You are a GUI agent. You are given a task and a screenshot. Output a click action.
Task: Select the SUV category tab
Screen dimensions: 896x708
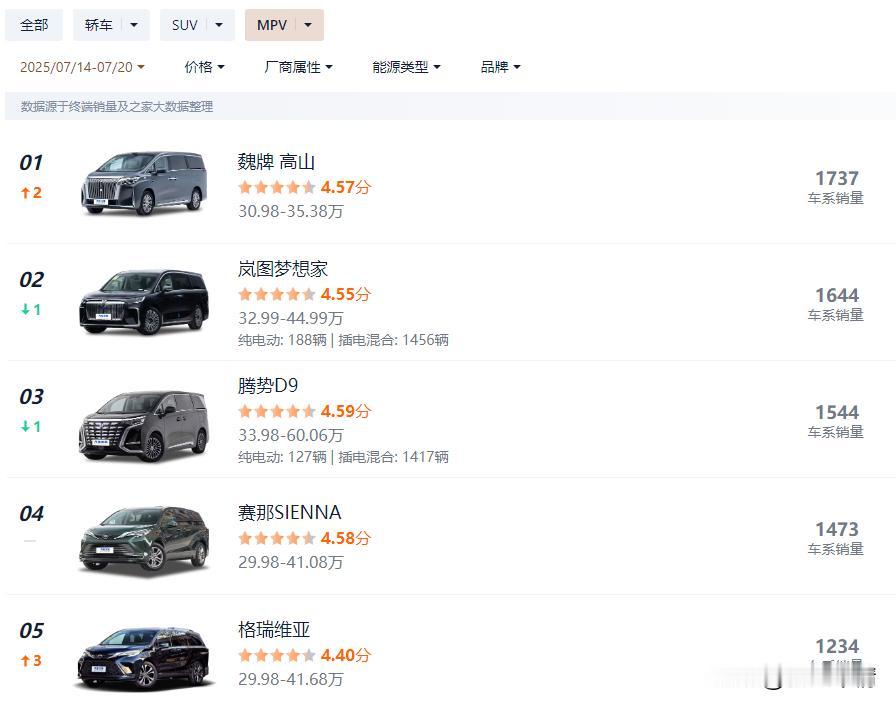coord(185,25)
